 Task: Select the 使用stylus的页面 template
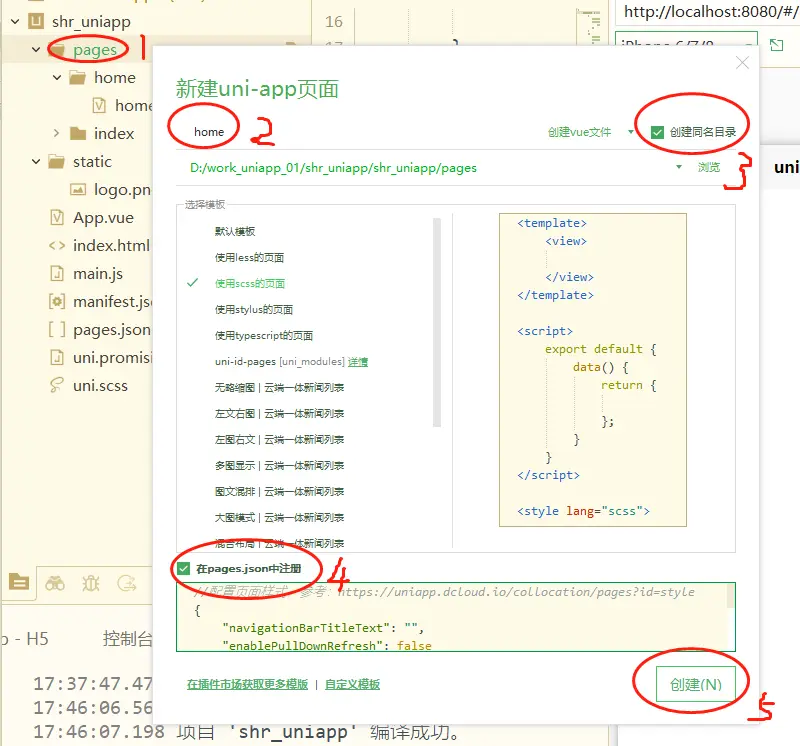tap(254, 310)
